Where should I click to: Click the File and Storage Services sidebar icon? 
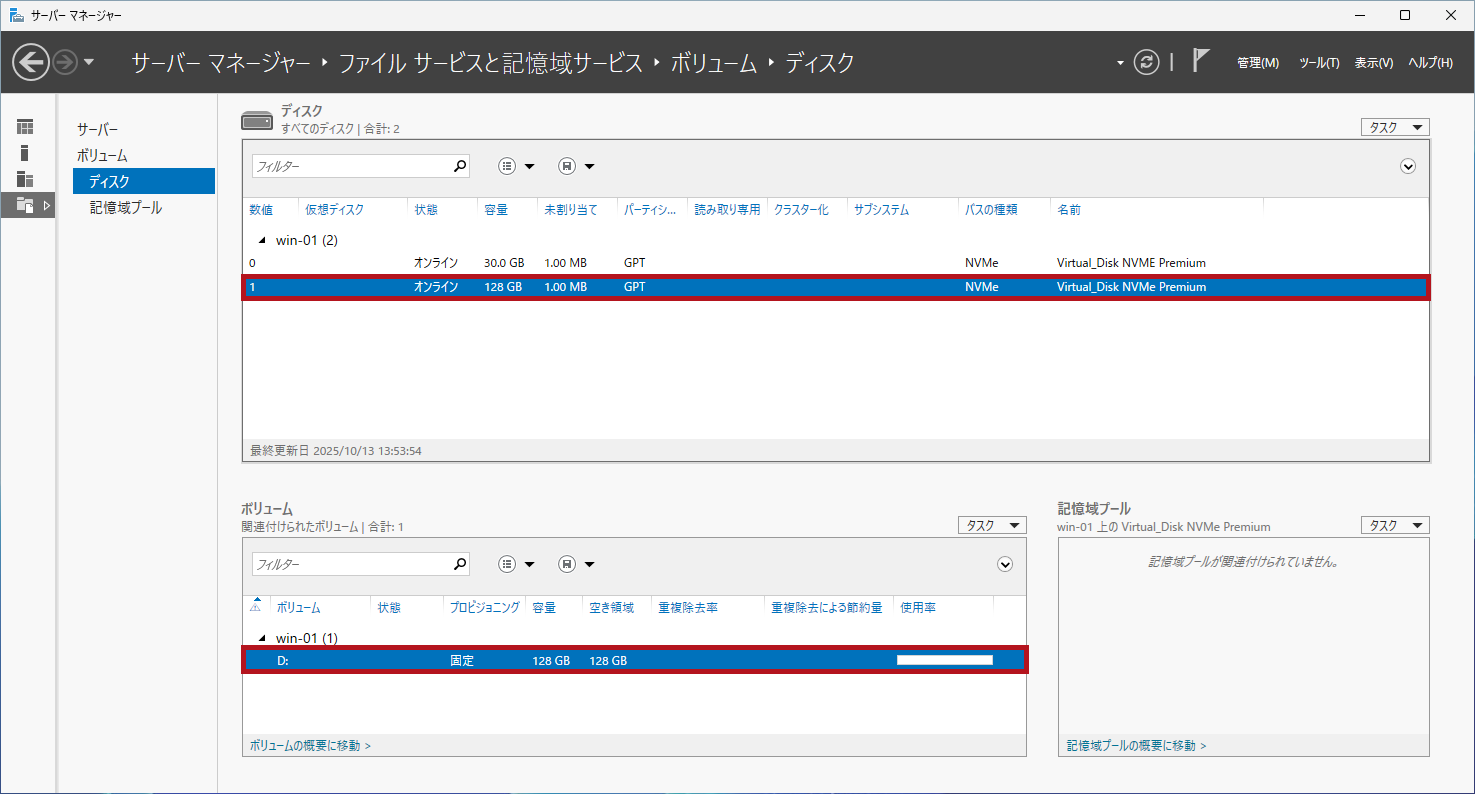(x=25, y=205)
